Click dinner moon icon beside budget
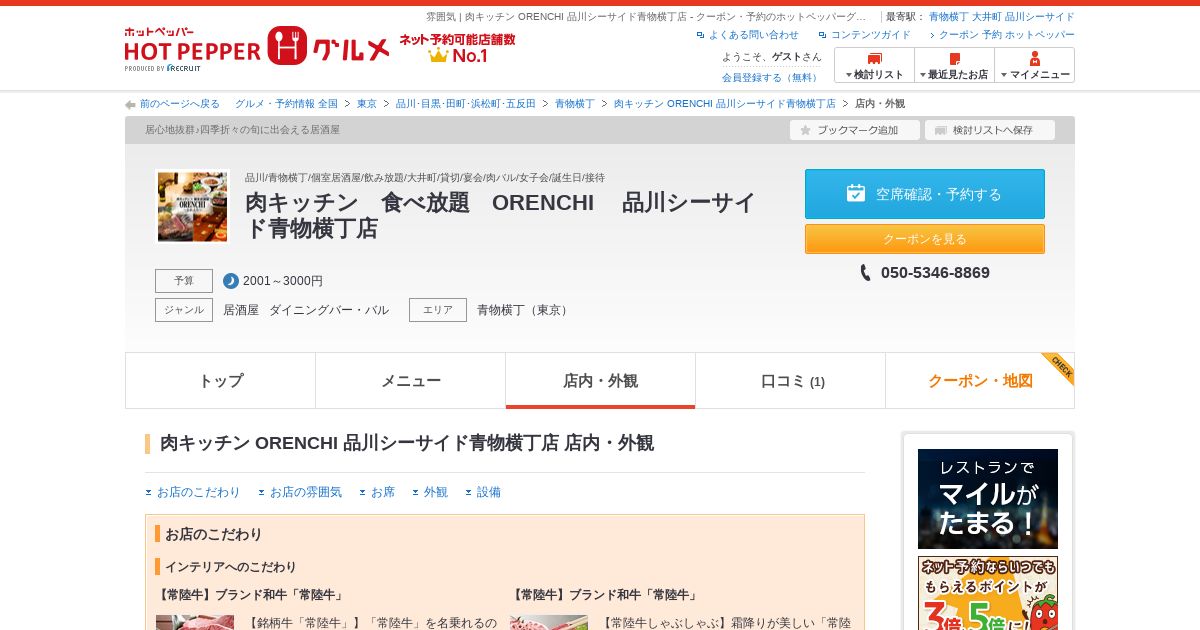 tap(231, 281)
